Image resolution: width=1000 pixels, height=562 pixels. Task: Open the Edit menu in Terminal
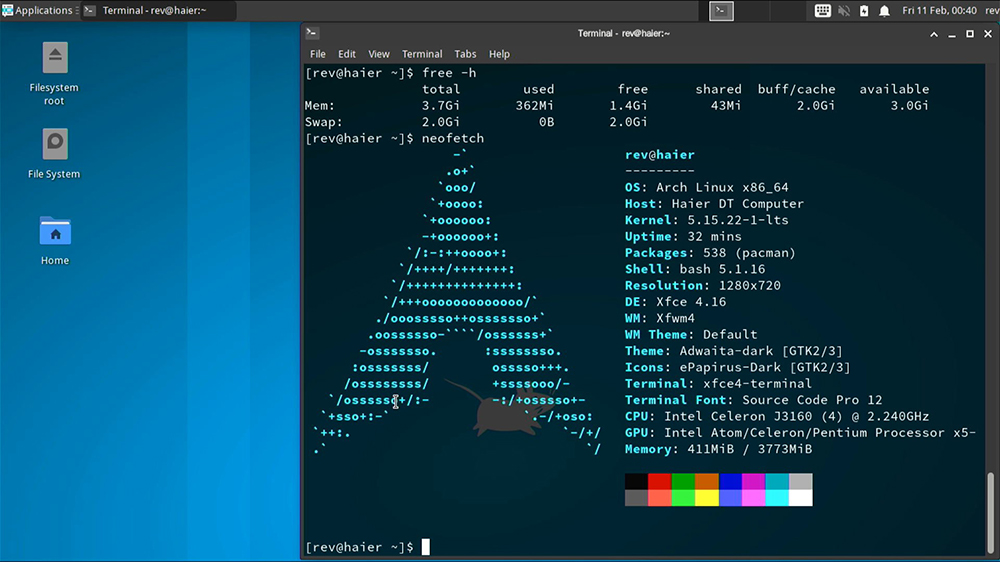[347, 54]
